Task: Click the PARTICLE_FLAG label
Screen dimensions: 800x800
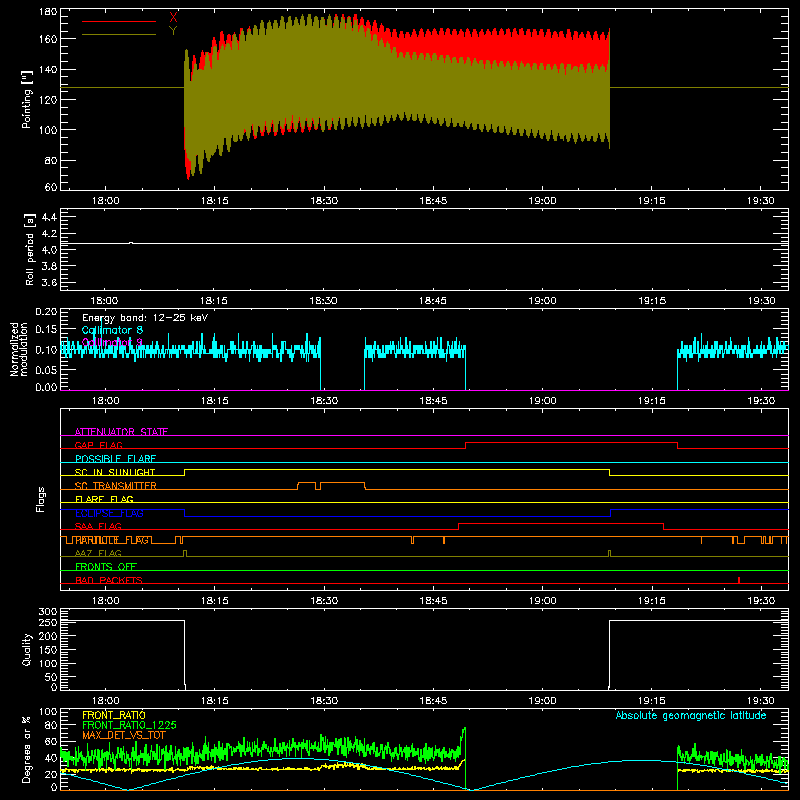Action: [112, 540]
